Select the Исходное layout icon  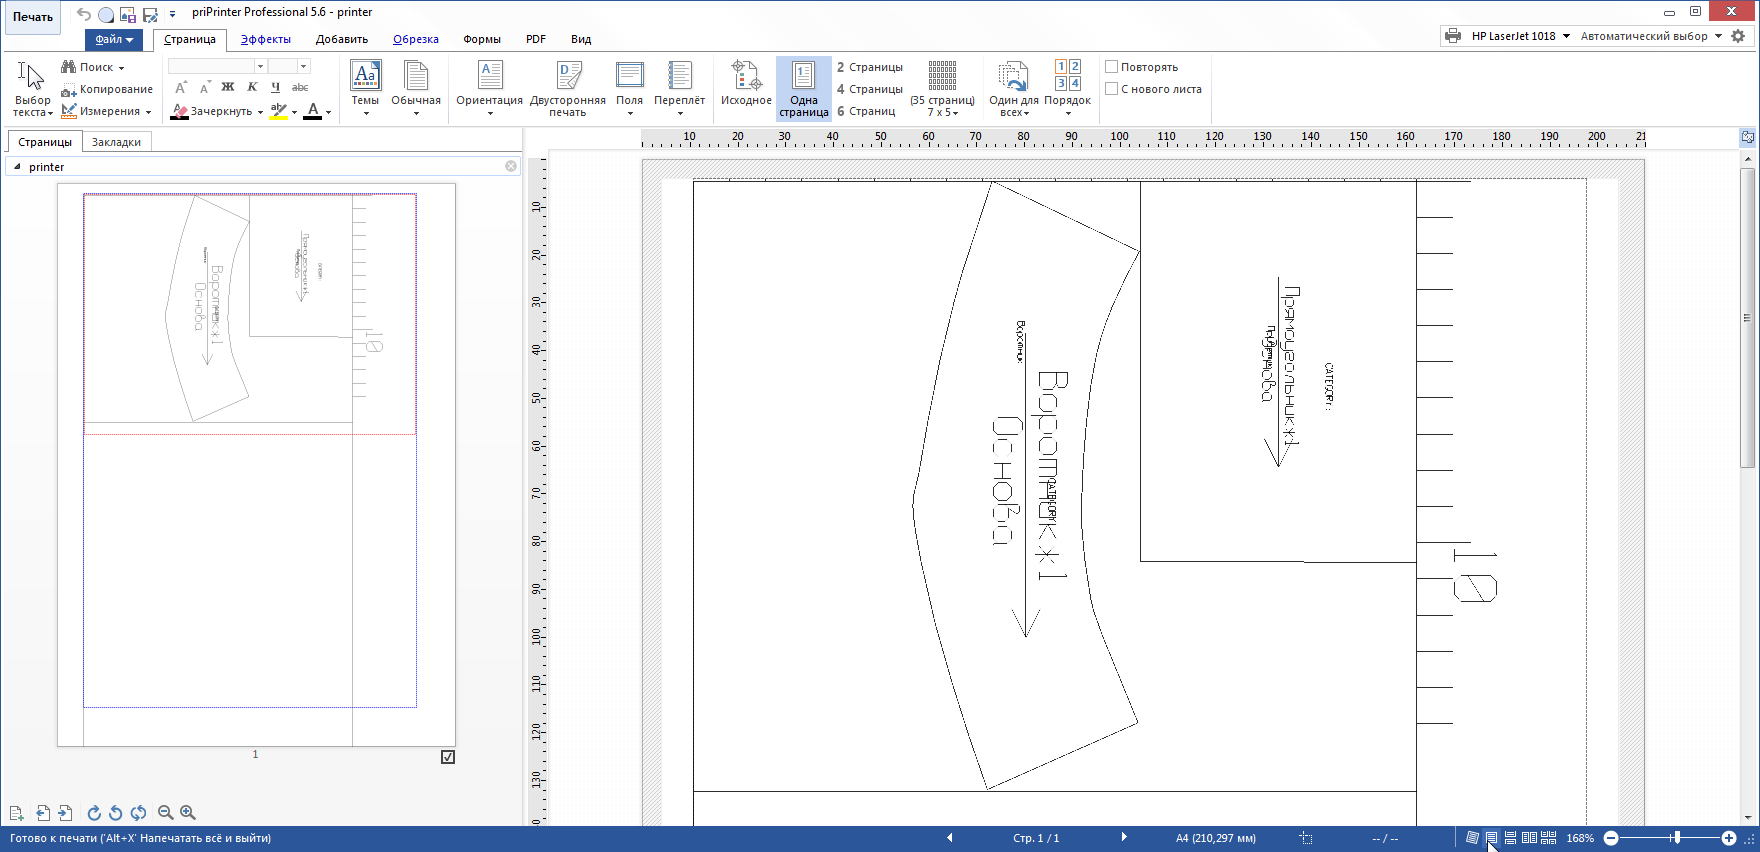click(746, 77)
